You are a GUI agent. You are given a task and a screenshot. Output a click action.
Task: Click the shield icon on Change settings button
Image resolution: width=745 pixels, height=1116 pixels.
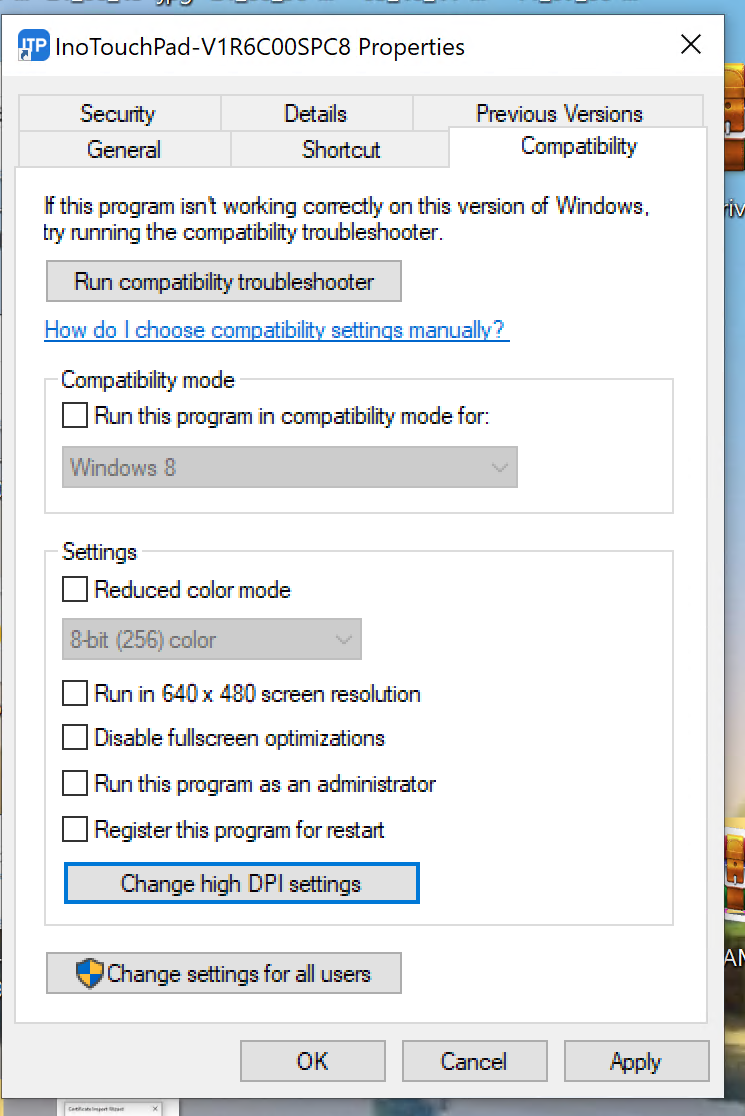click(90, 974)
